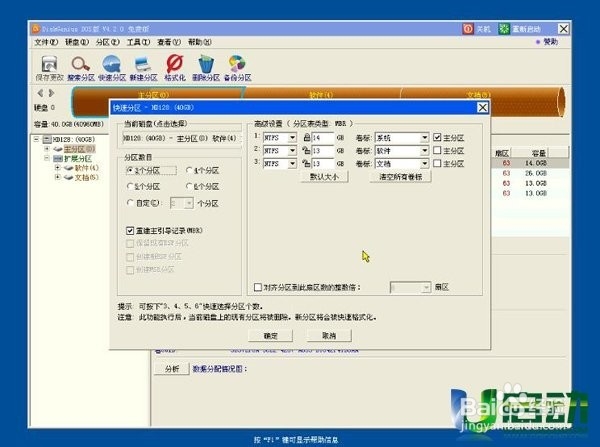
Task: Click the next disk right arrow
Action: click(x=51, y=93)
